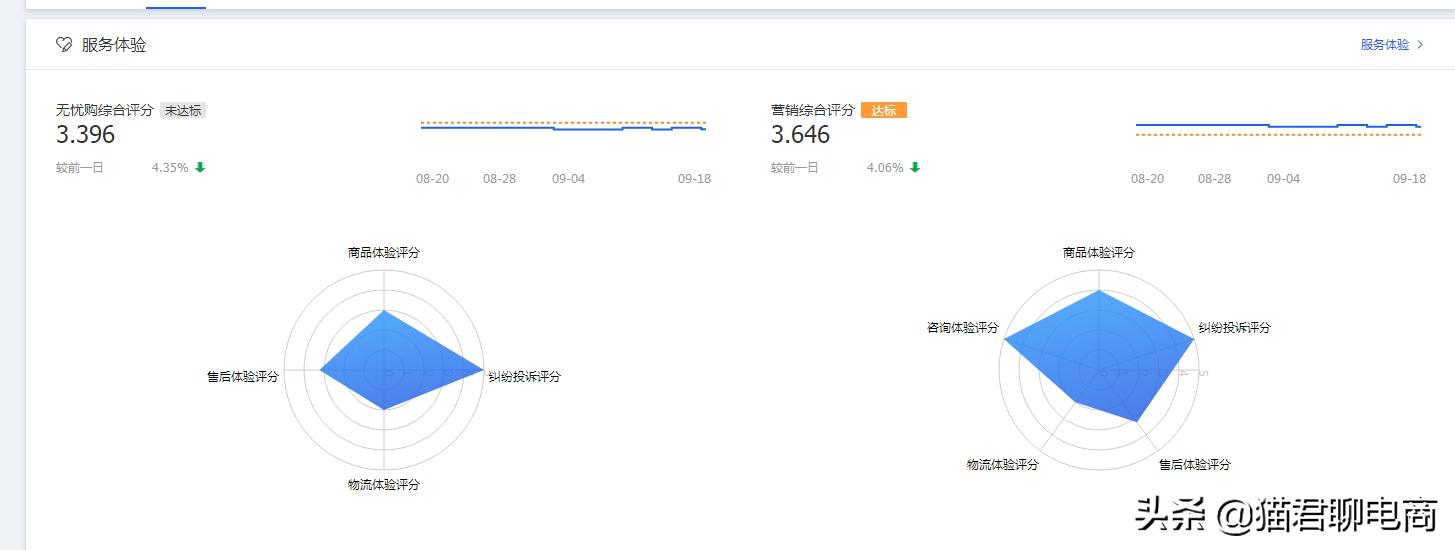The height and width of the screenshot is (550, 1455).
Task: Click green down arrow beside 4.35%
Action: 200,167
